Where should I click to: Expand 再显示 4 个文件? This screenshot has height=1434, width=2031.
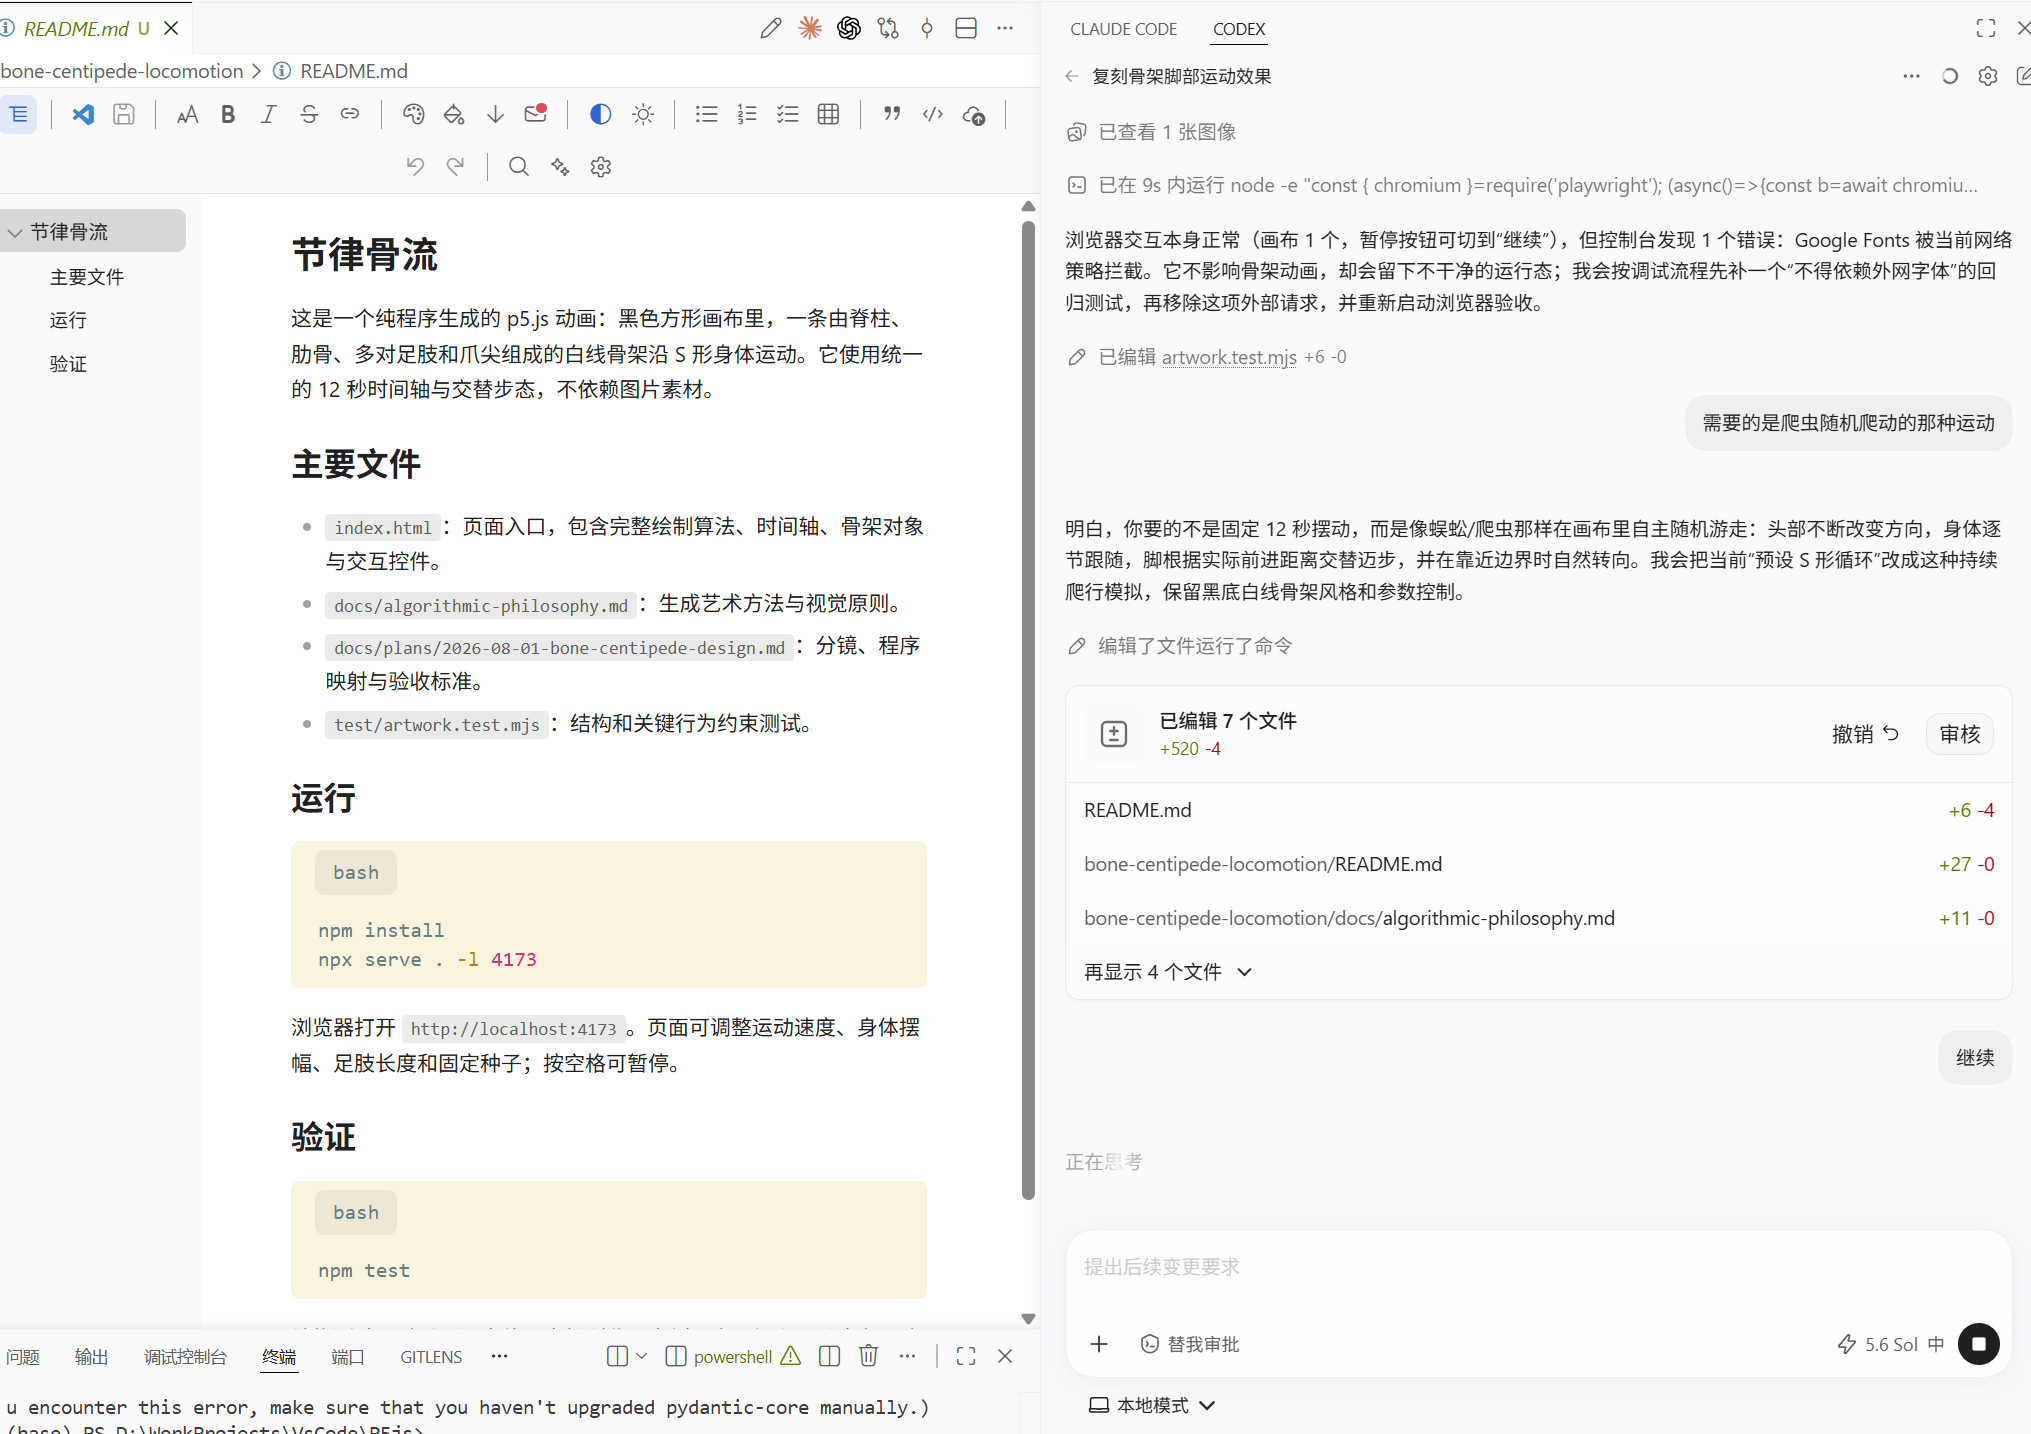[1168, 972]
